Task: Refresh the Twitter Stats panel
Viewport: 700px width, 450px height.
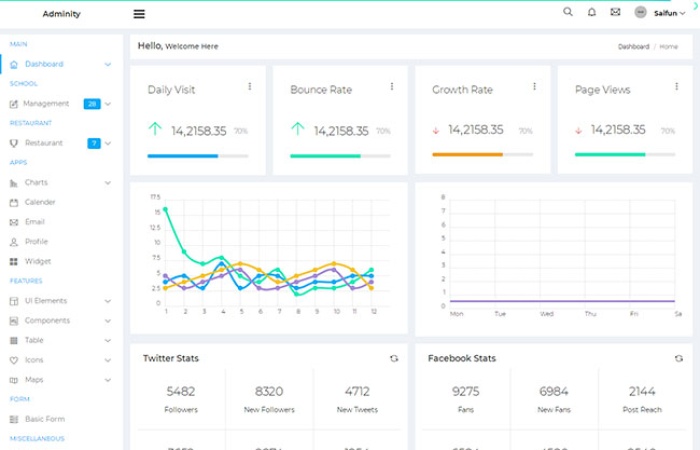Action: 394,358
